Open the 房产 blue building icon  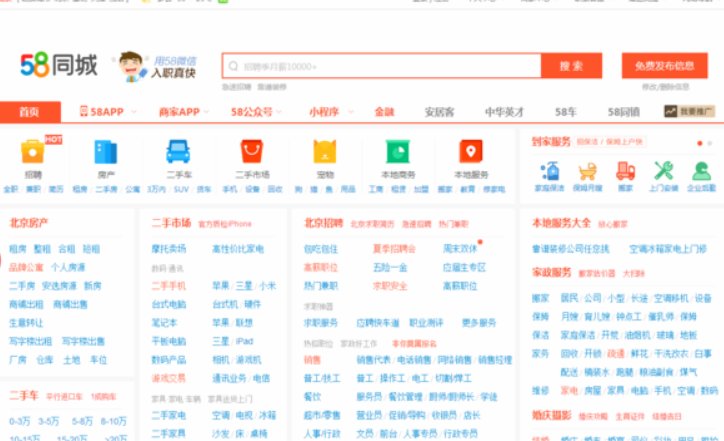106,151
